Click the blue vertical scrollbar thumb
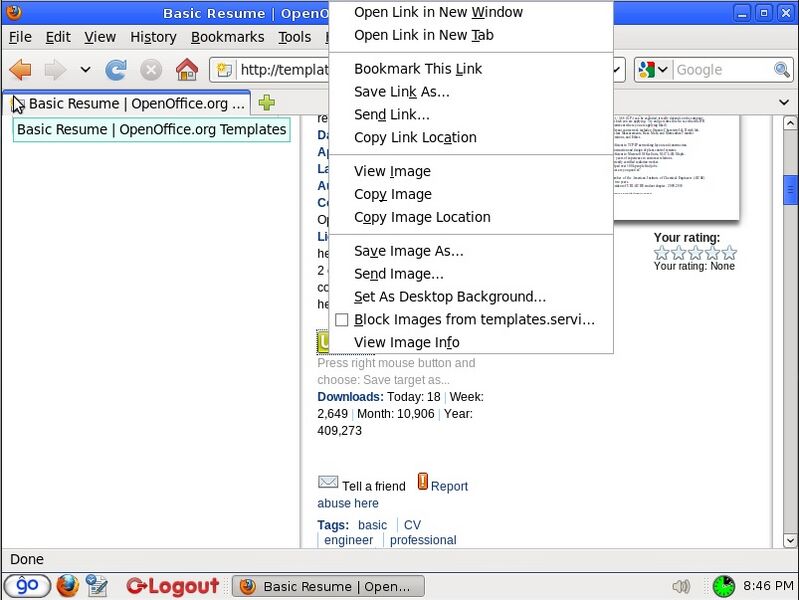 (x=790, y=190)
